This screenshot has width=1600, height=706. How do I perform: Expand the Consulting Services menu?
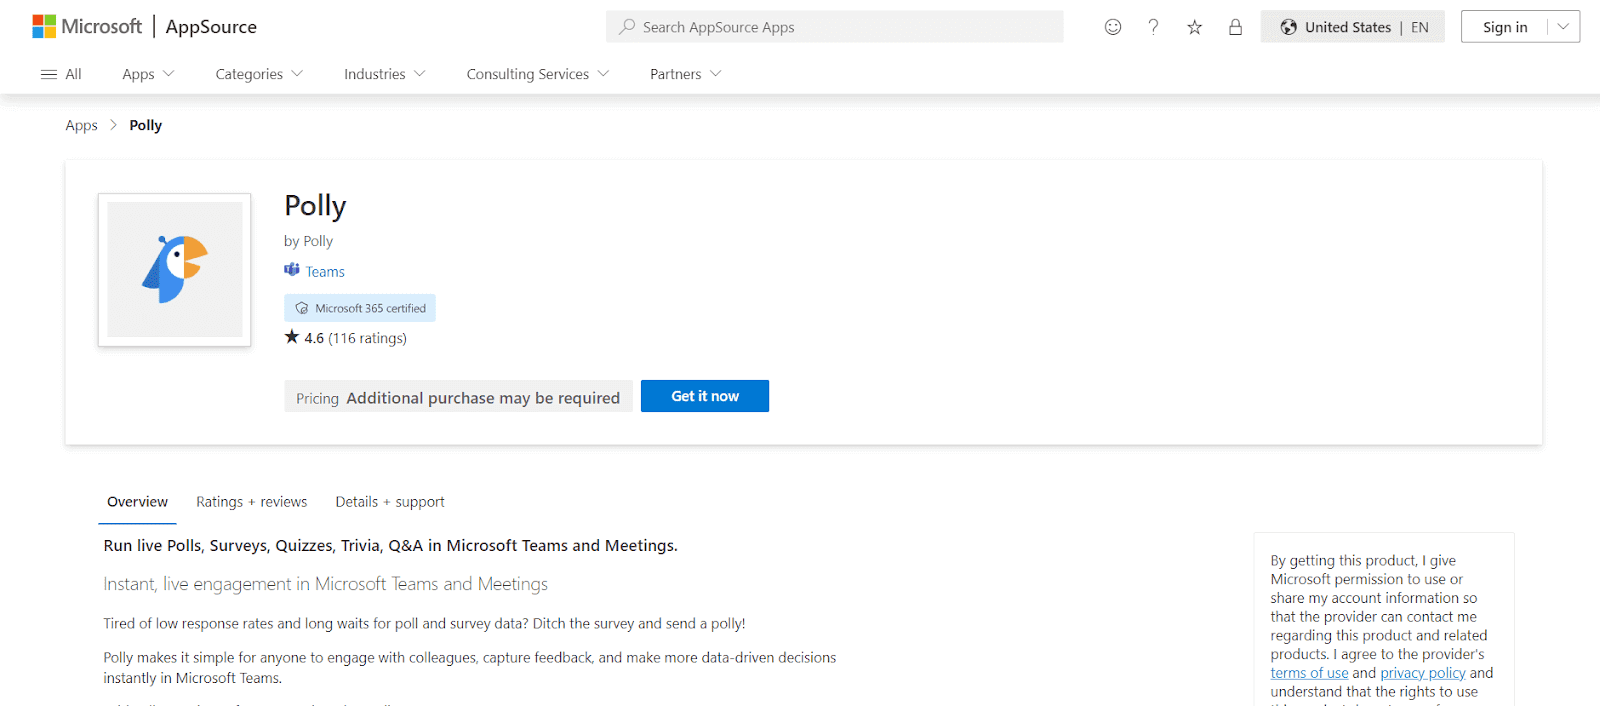[538, 74]
